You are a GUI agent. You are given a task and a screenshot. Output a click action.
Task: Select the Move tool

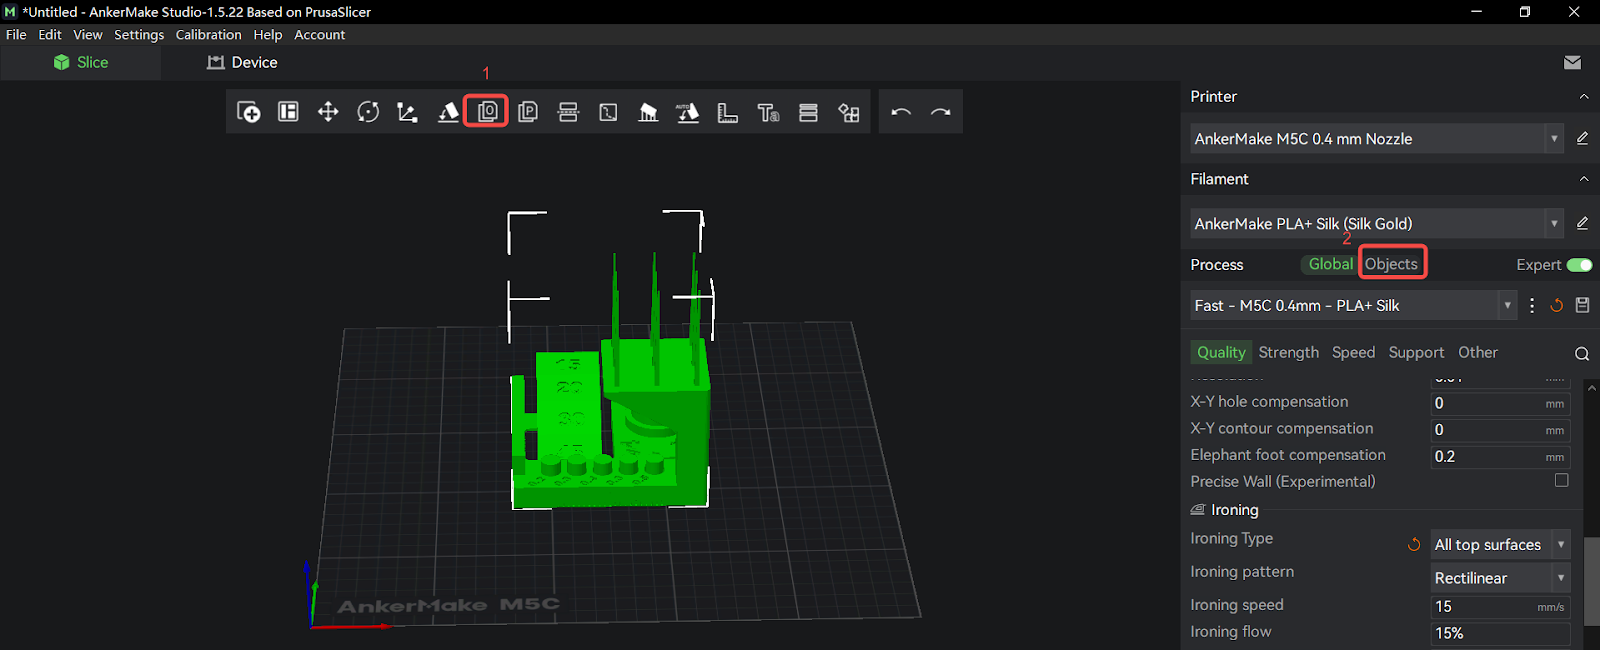click(328, 112)
